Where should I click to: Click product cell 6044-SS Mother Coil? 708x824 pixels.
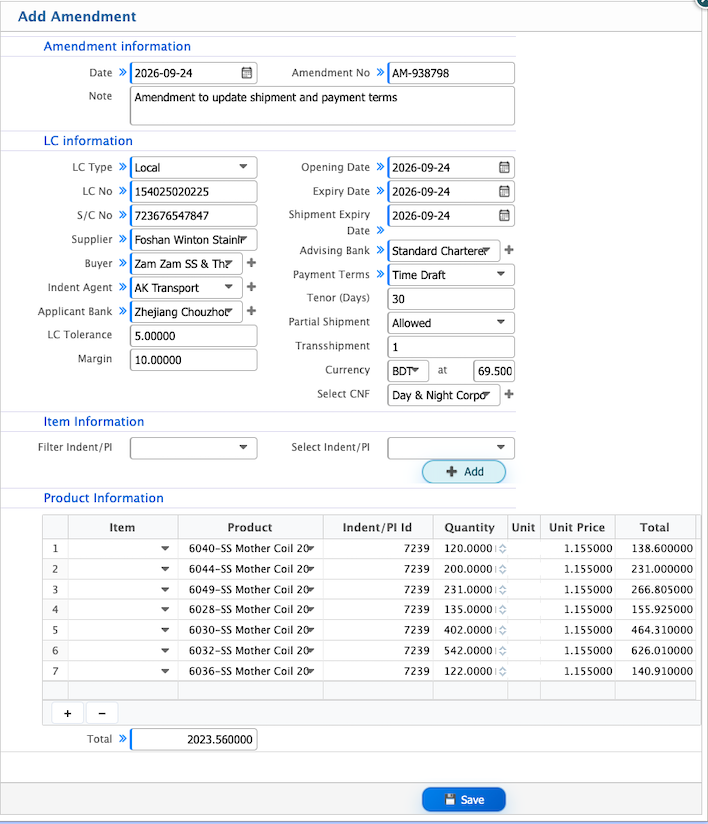[x=250, y=569]
